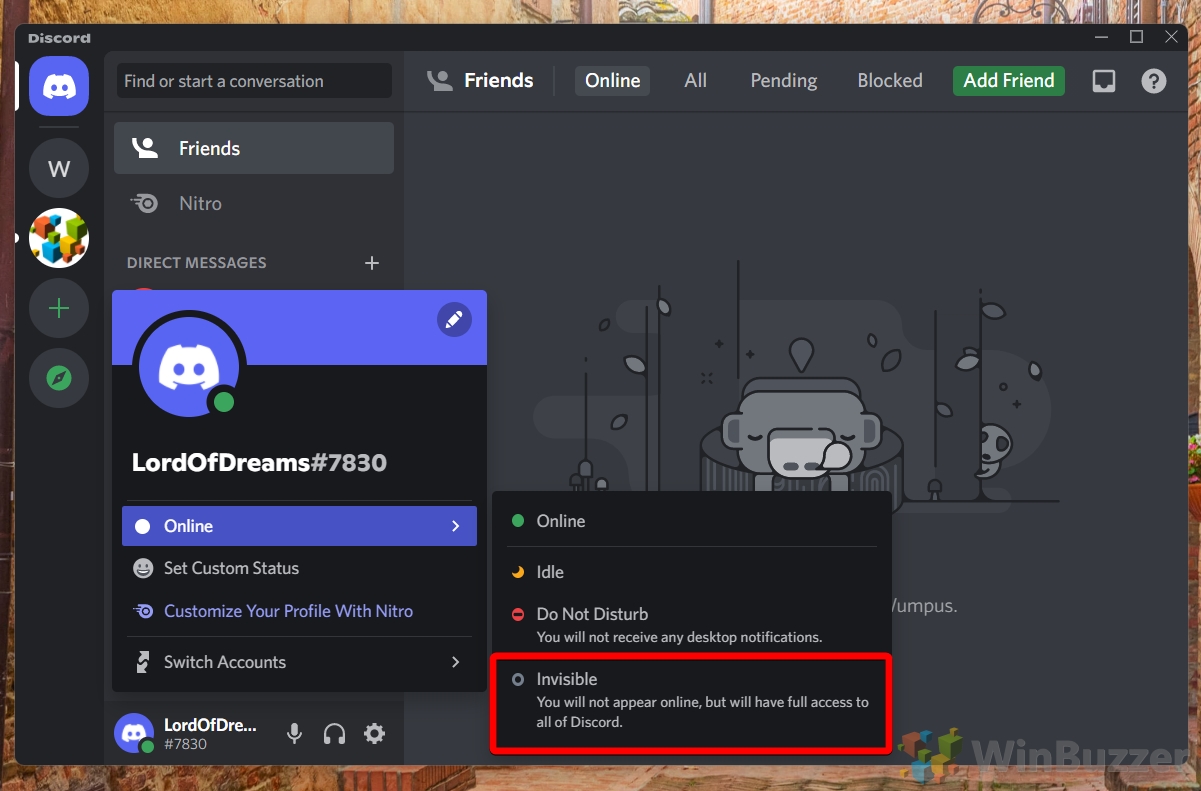
Task: Click the Add Friend button
Action: point(1009,81)
